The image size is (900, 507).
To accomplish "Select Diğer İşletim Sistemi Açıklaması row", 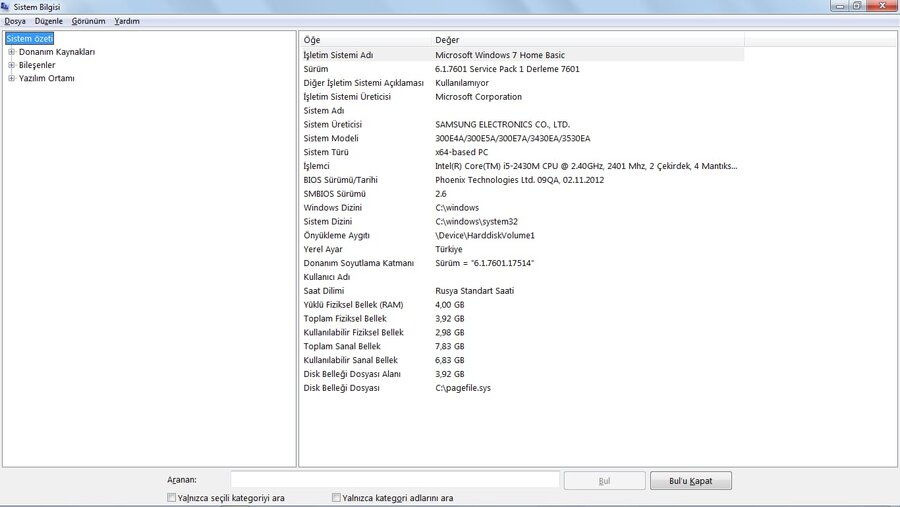I will point(522,83).
